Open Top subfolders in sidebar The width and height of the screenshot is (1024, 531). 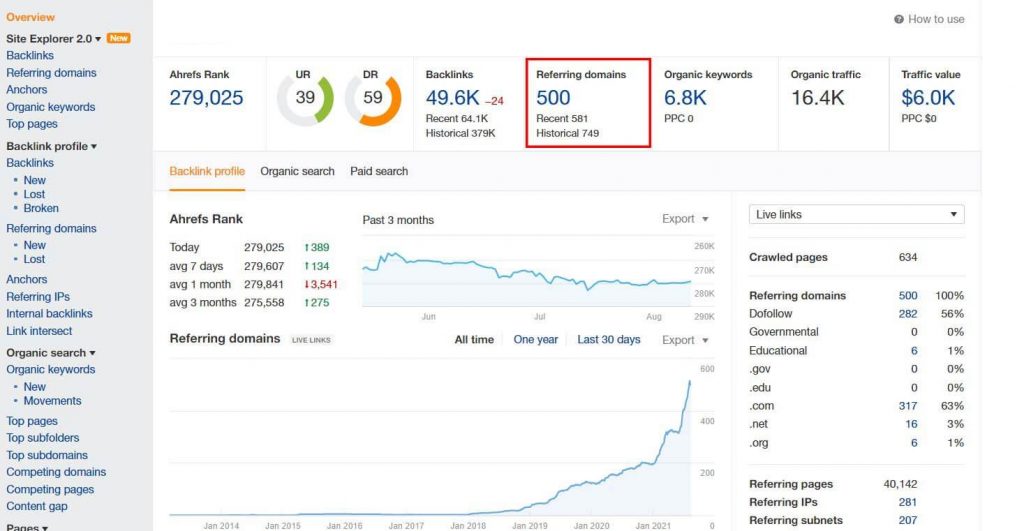click(42, 438)
